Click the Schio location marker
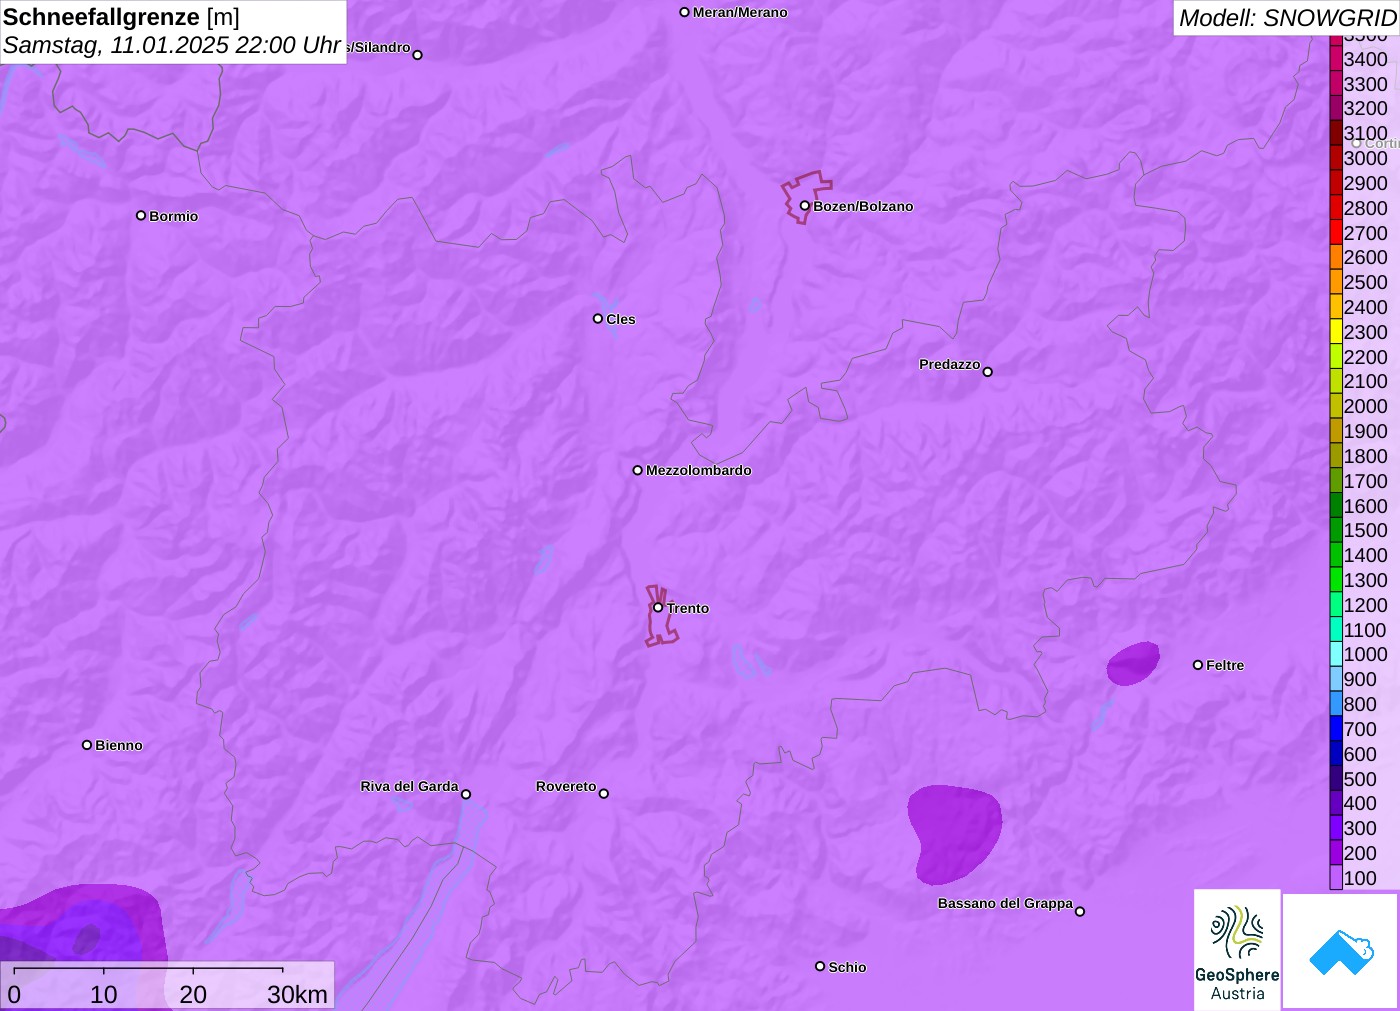 point(820,966)
